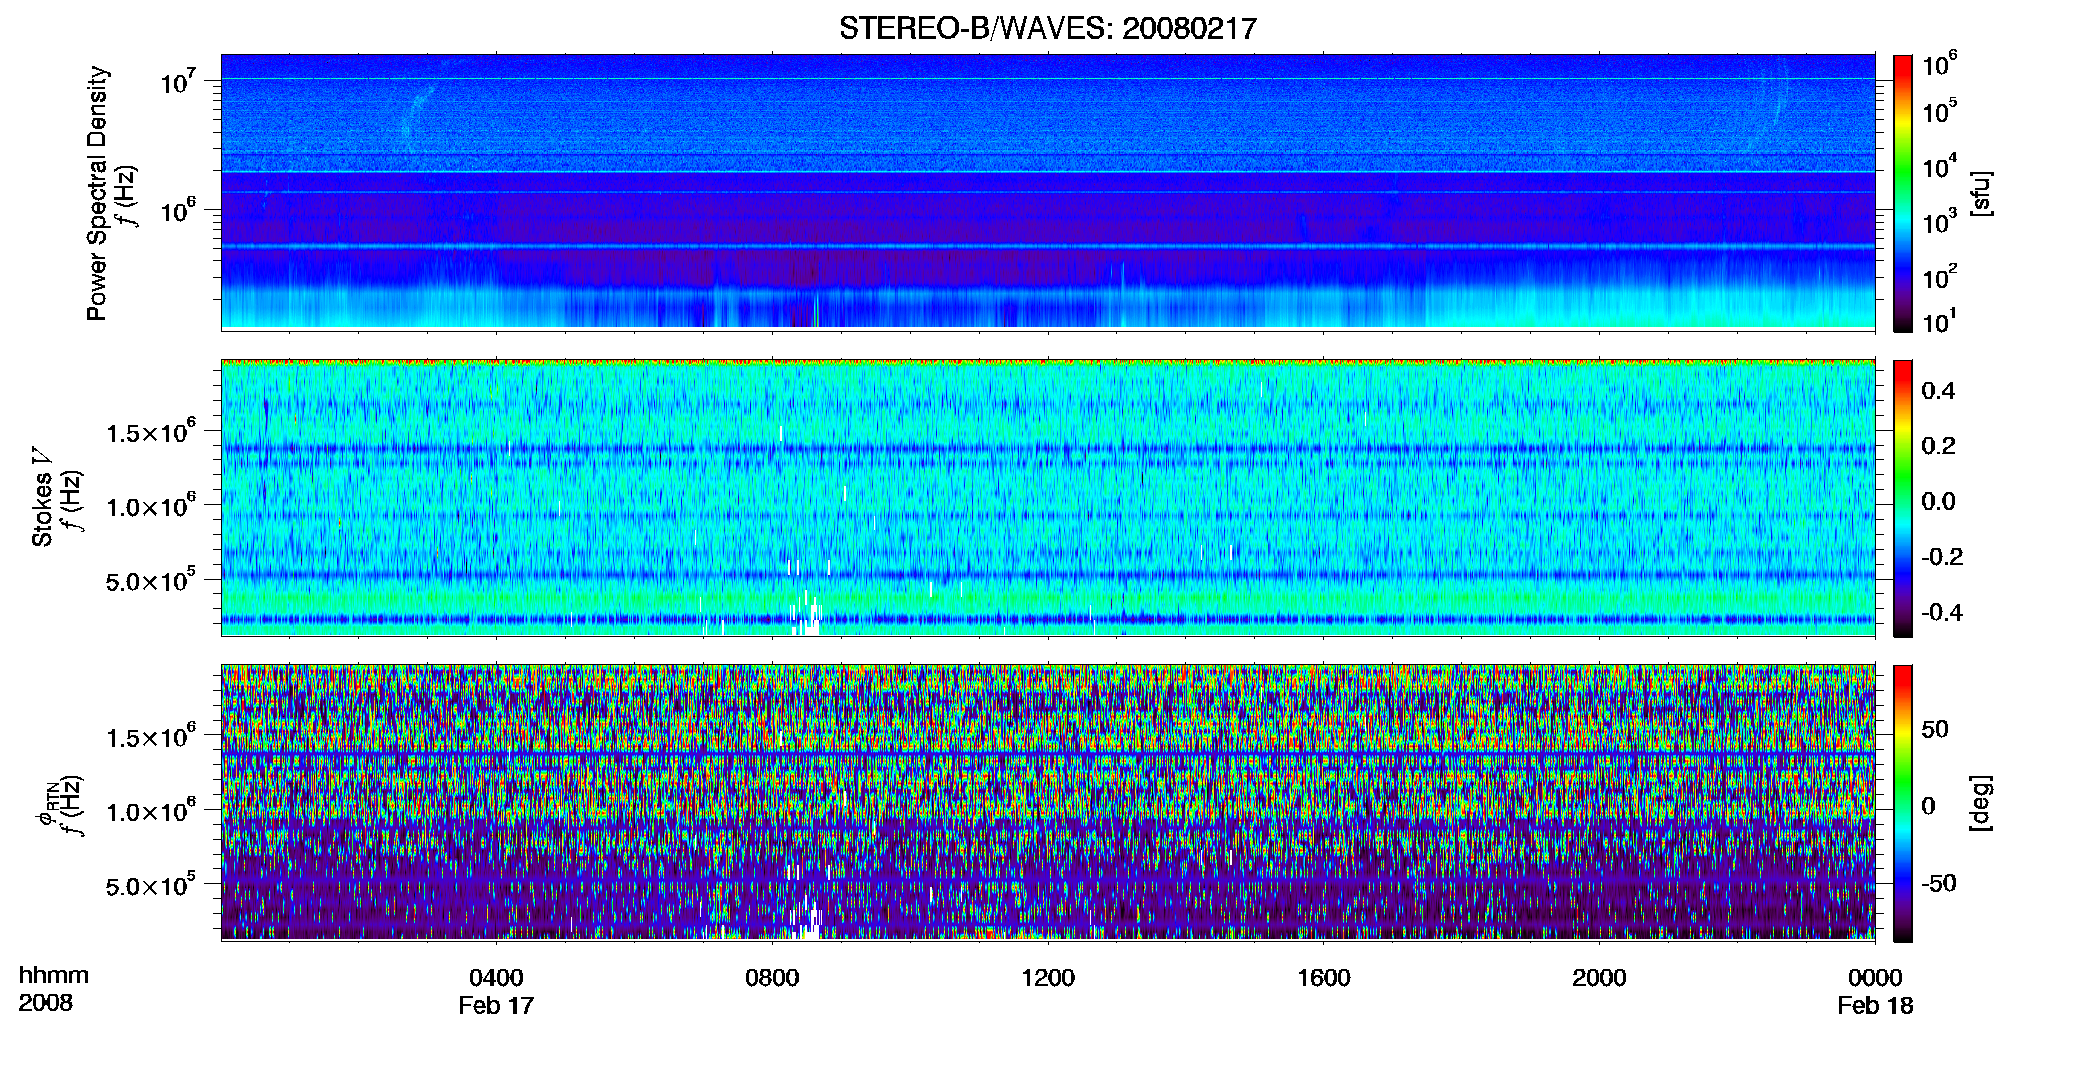Click the 10^7 frequency tick in top panel
This screenshot has width=2096, height=1080.
[x=180, y=82]
